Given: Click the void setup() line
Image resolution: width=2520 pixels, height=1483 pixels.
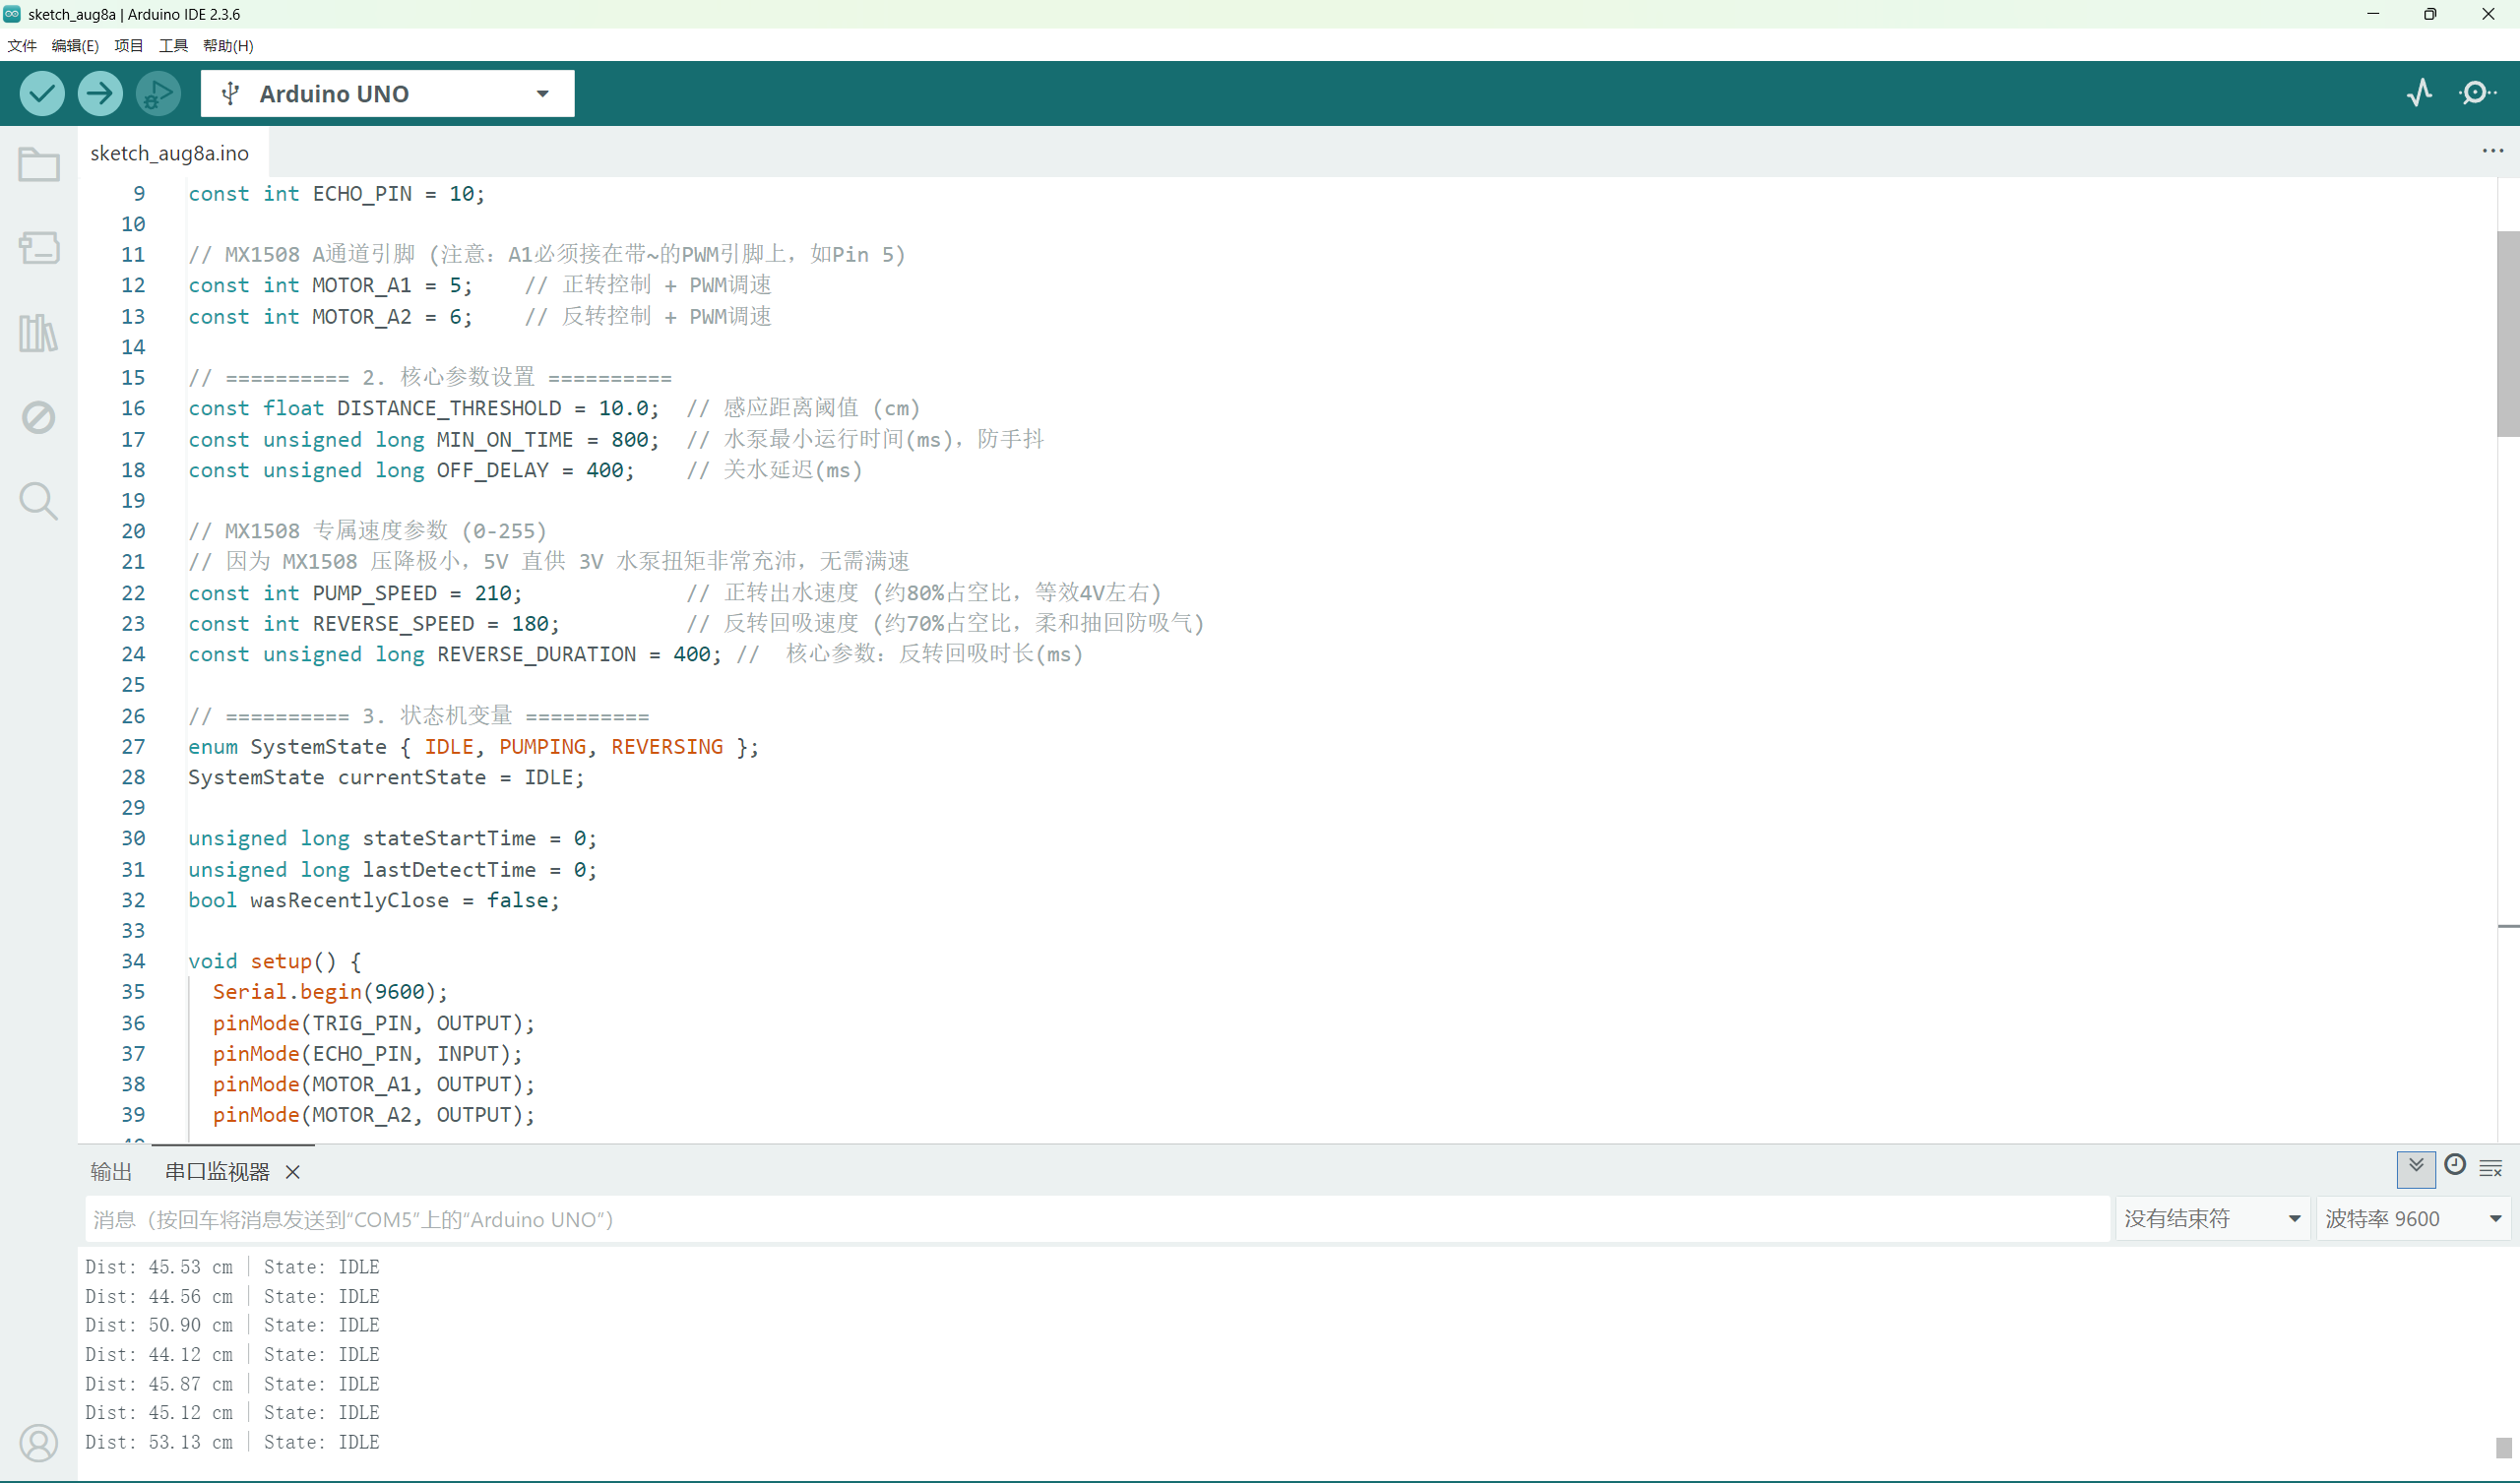Looking at the screenshot, I should [275, 961].
